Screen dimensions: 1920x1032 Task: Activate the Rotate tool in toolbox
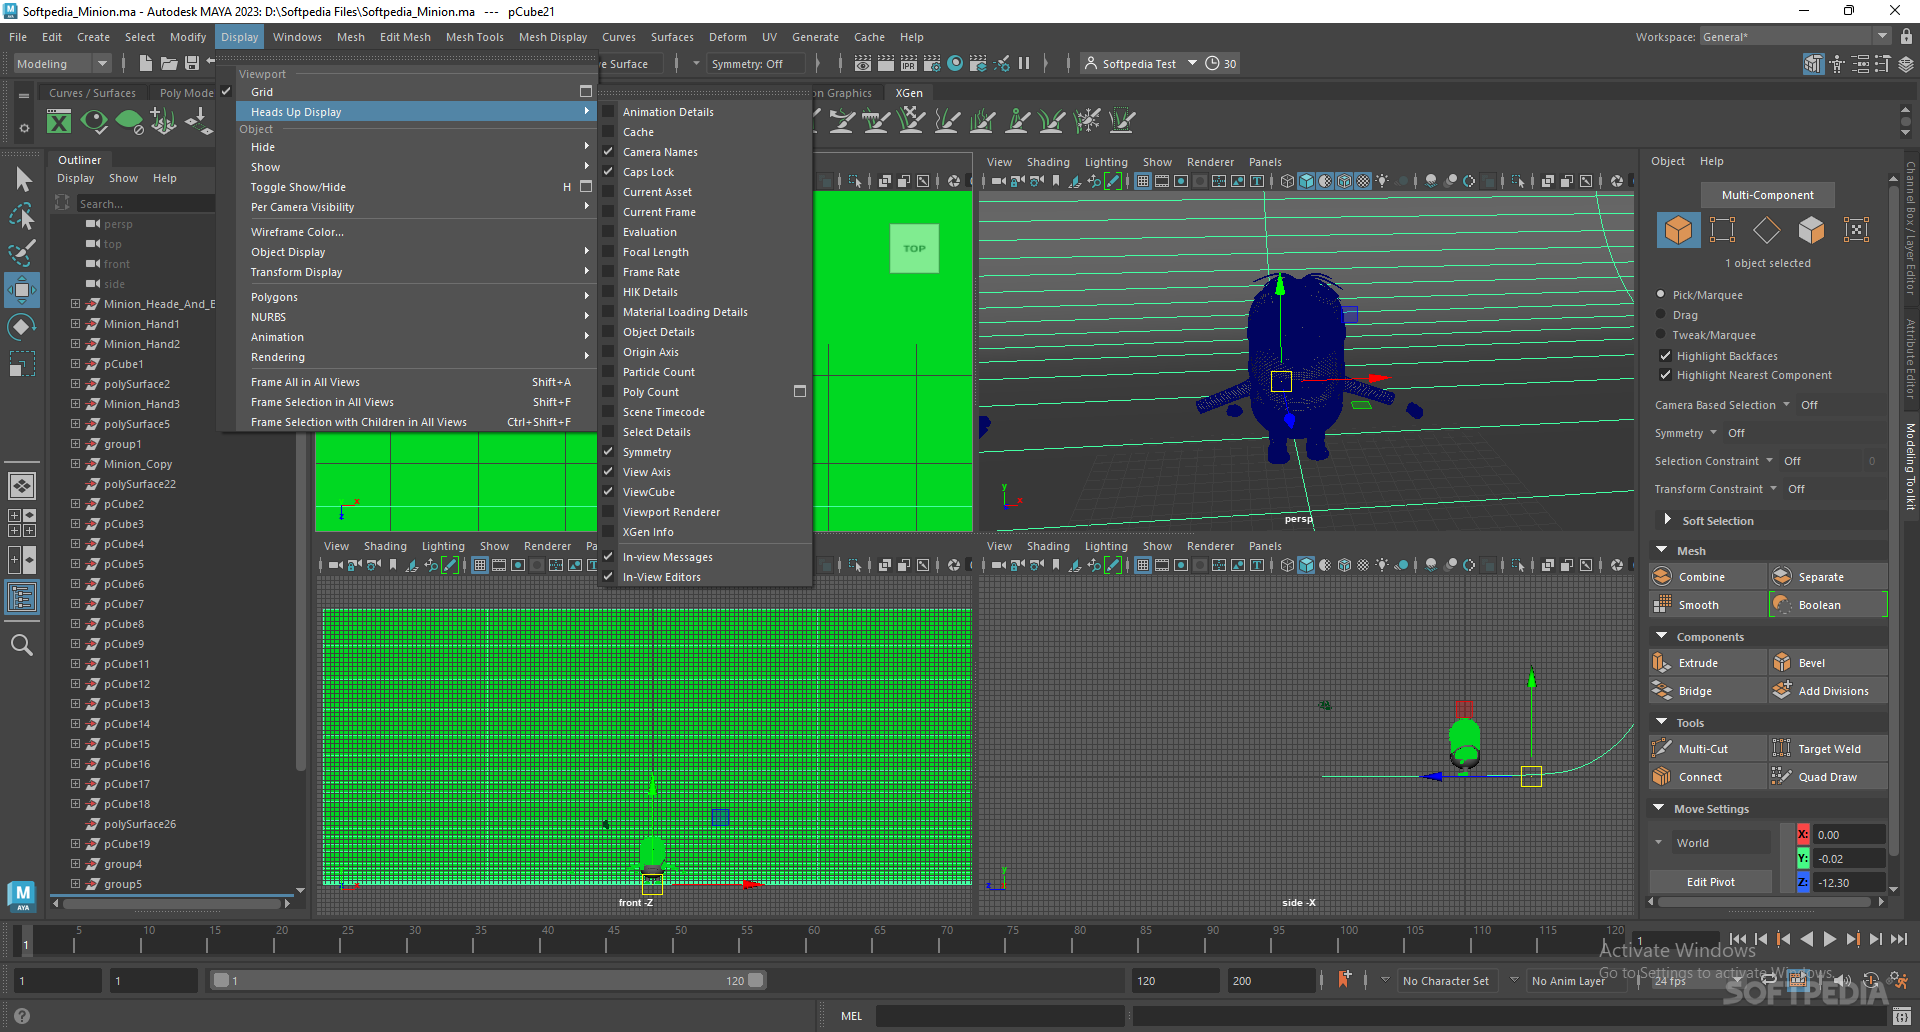(22, 327)
